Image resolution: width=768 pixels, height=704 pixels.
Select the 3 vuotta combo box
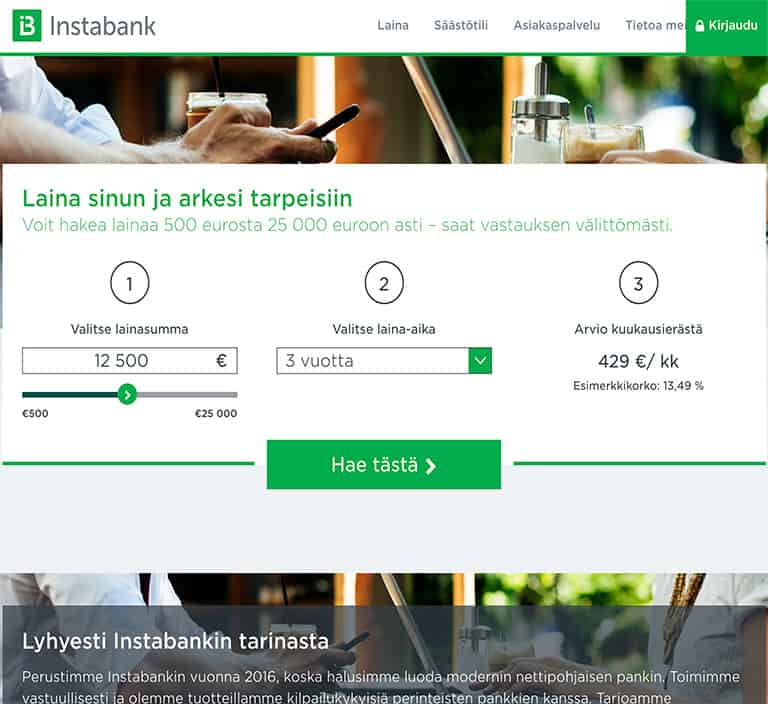(384, 361)
